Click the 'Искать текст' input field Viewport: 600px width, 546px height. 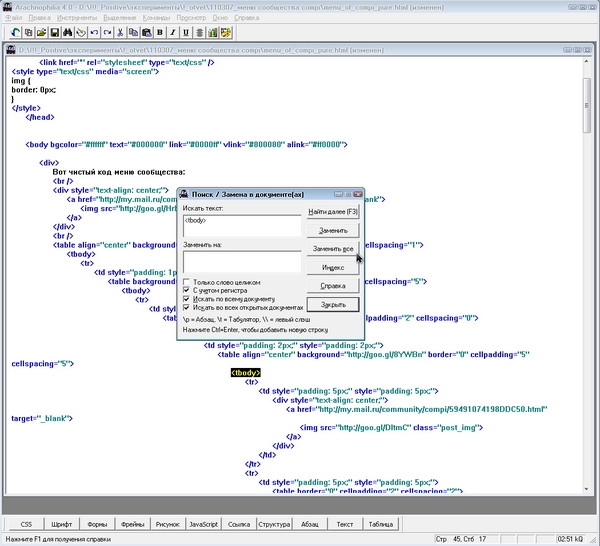(x=242, y=225)
